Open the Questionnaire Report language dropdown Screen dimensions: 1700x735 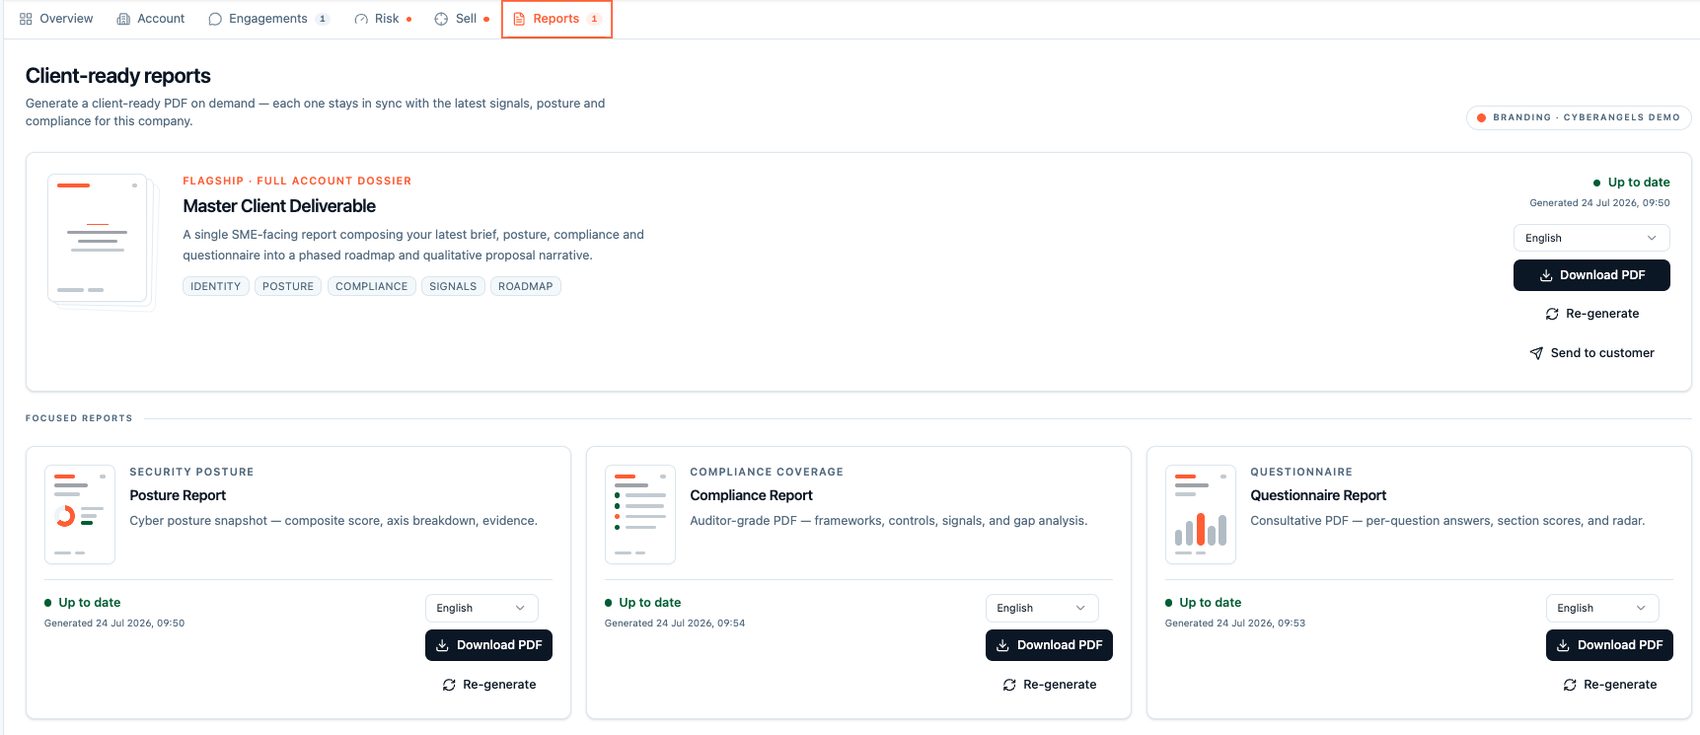pos(1602,608)
